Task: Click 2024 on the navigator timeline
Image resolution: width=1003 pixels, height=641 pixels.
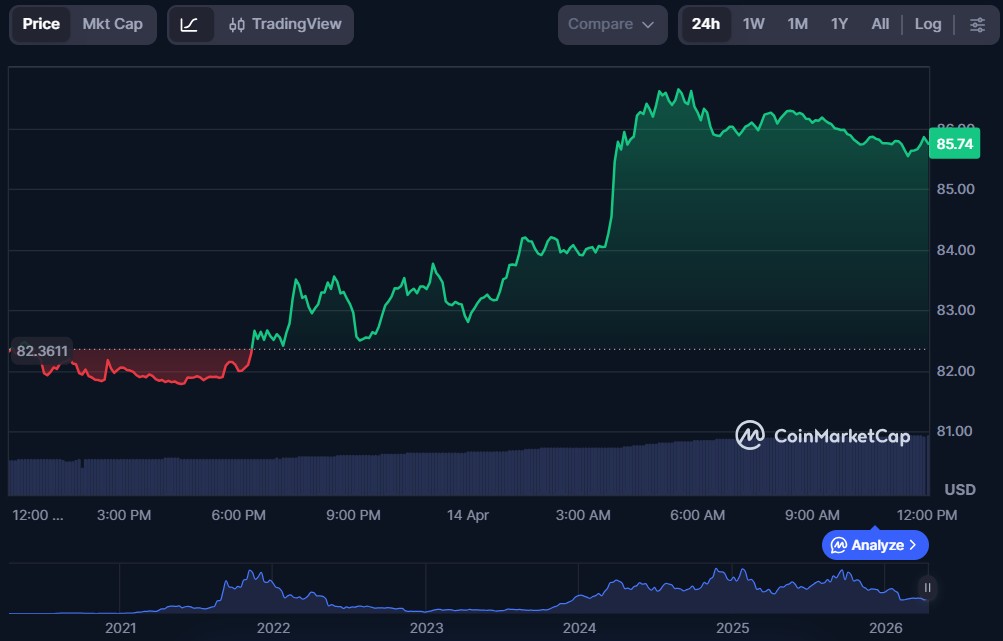Action: (x=579, y=628)
